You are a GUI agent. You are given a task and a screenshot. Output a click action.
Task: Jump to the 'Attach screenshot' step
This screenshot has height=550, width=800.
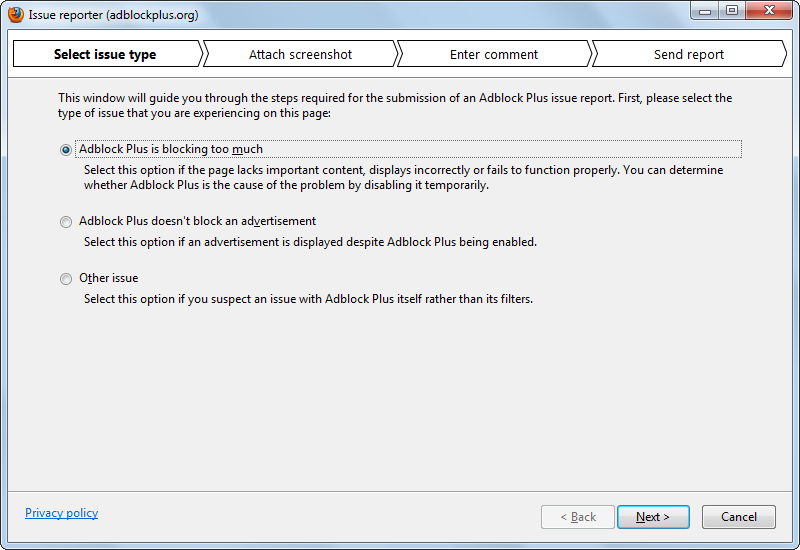(300, 54)
